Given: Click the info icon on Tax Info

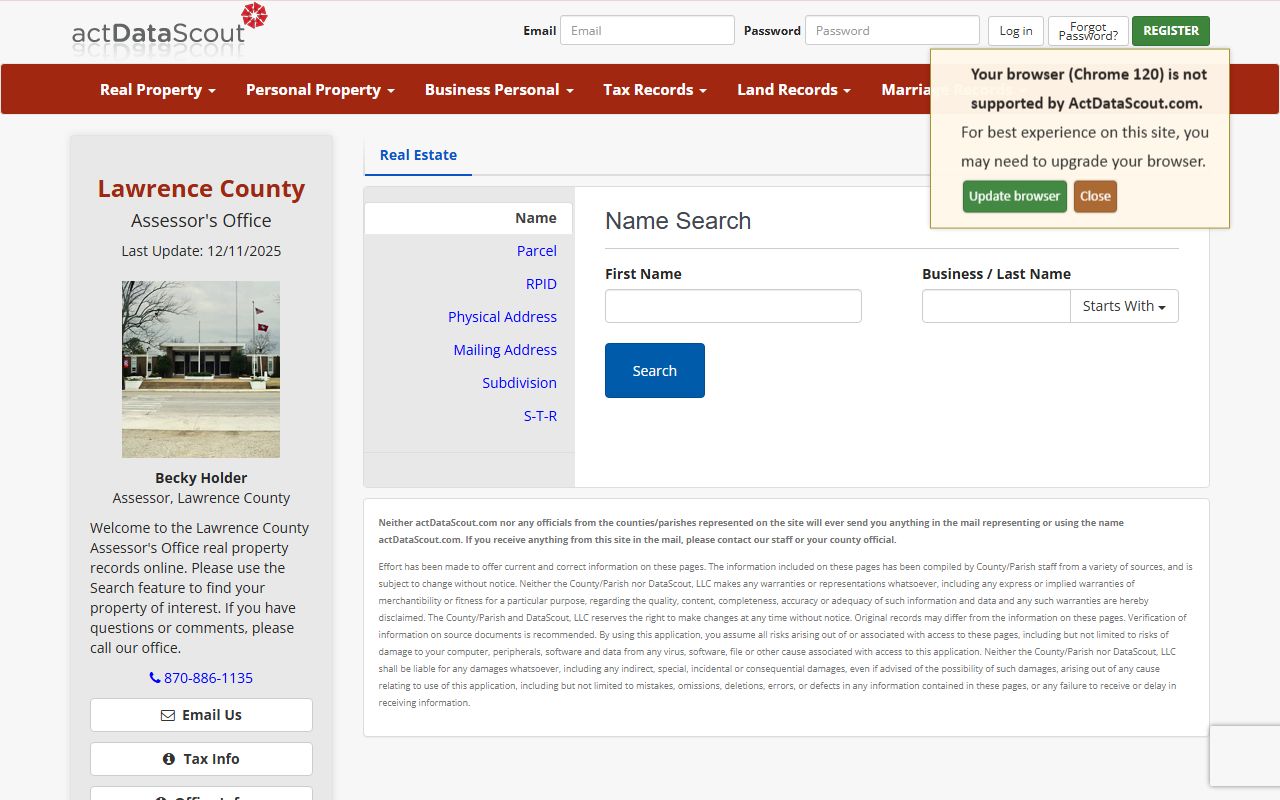Looking at the screenshot, I should pos(169,759).
